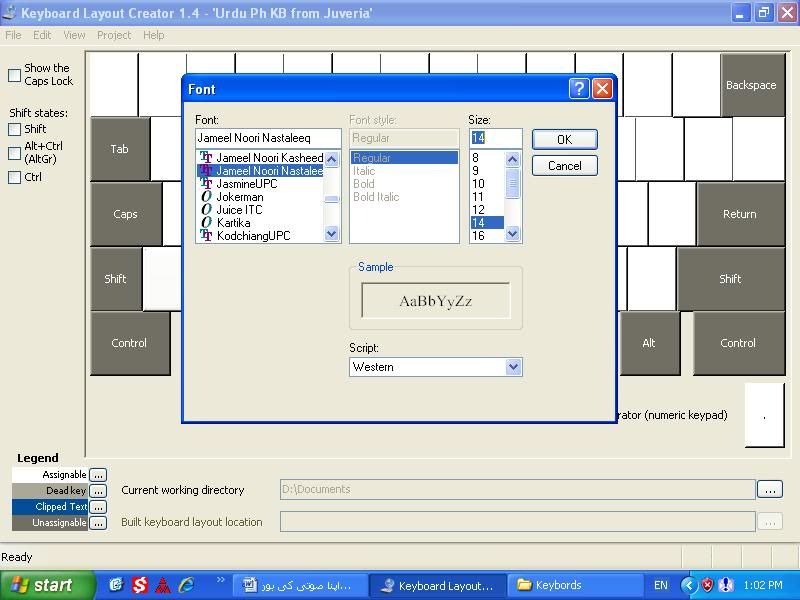Open the Clipped Text legend color picker
Viewport: 800px width, 600px height.
98,507
